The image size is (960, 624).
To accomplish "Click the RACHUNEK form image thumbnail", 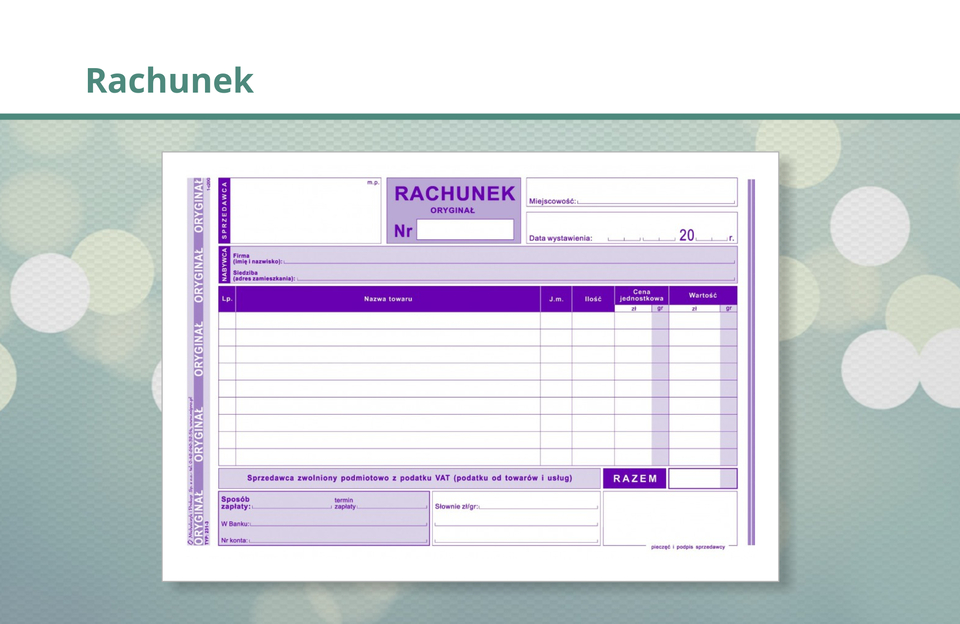I will coord(470,366).
